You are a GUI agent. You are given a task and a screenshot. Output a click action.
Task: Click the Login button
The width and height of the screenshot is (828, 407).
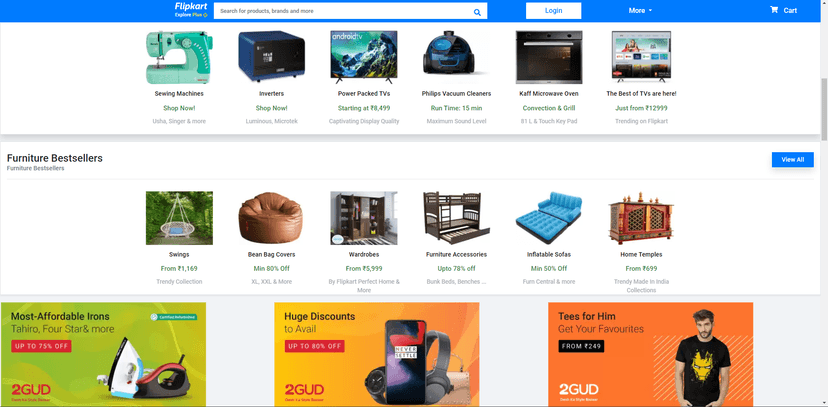[x=553, y=11]
